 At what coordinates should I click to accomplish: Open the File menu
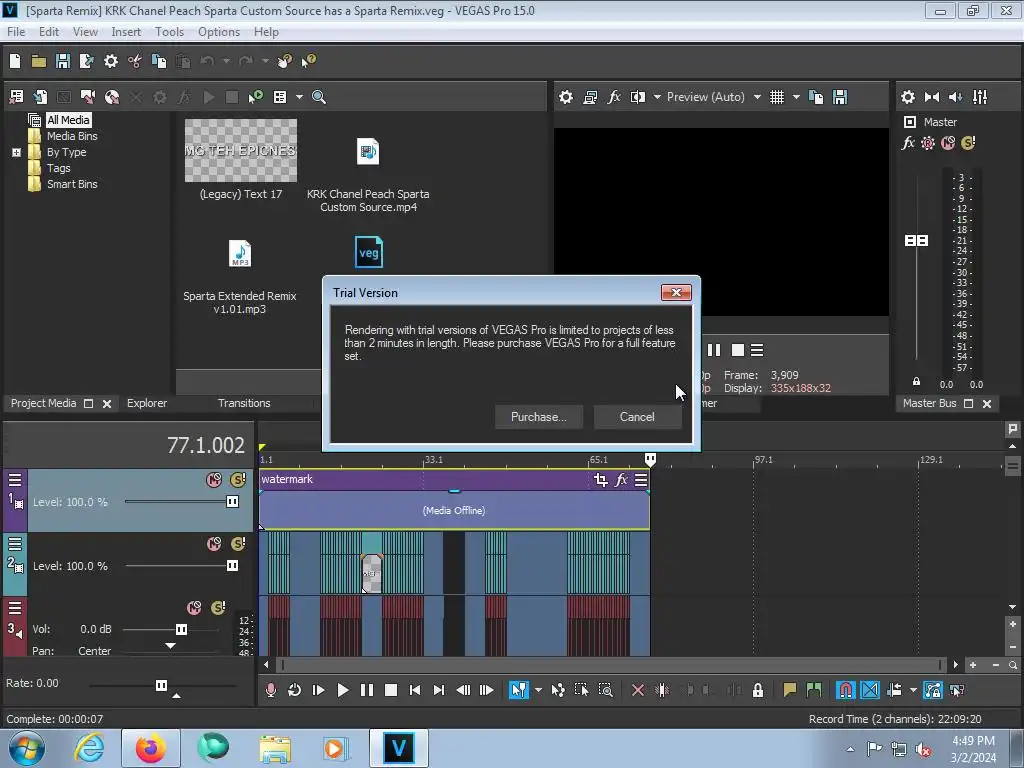(16, 31)
